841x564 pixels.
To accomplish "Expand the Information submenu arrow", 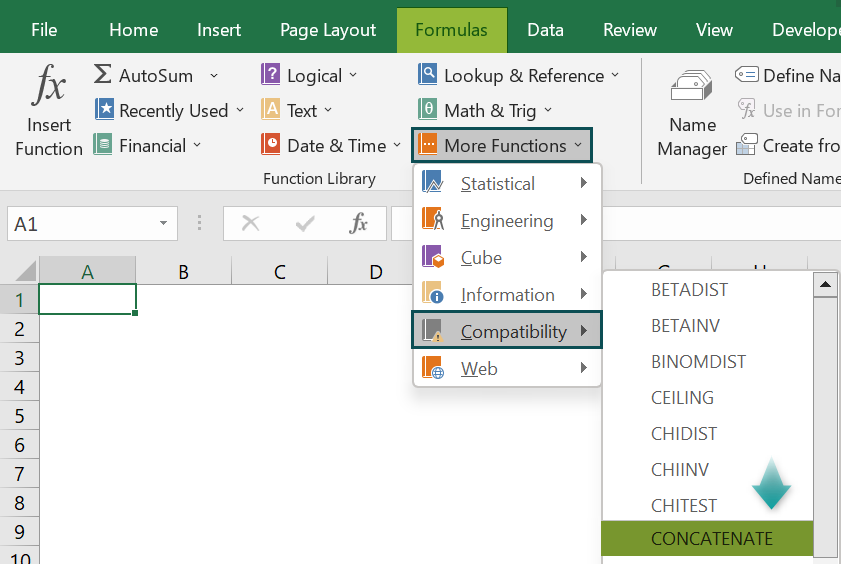I will (584, 294).
